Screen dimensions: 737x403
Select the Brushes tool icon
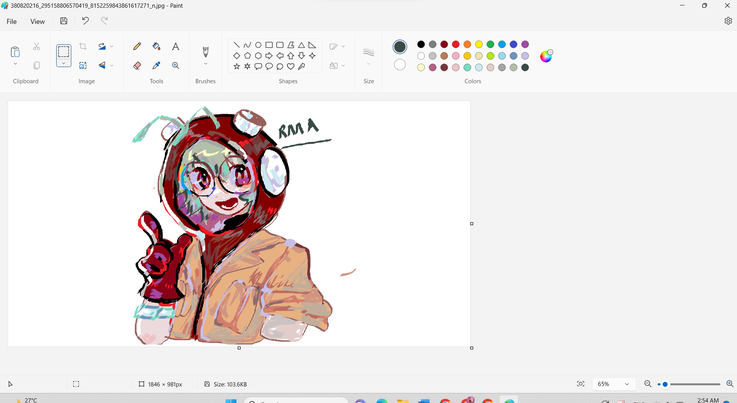205,51
